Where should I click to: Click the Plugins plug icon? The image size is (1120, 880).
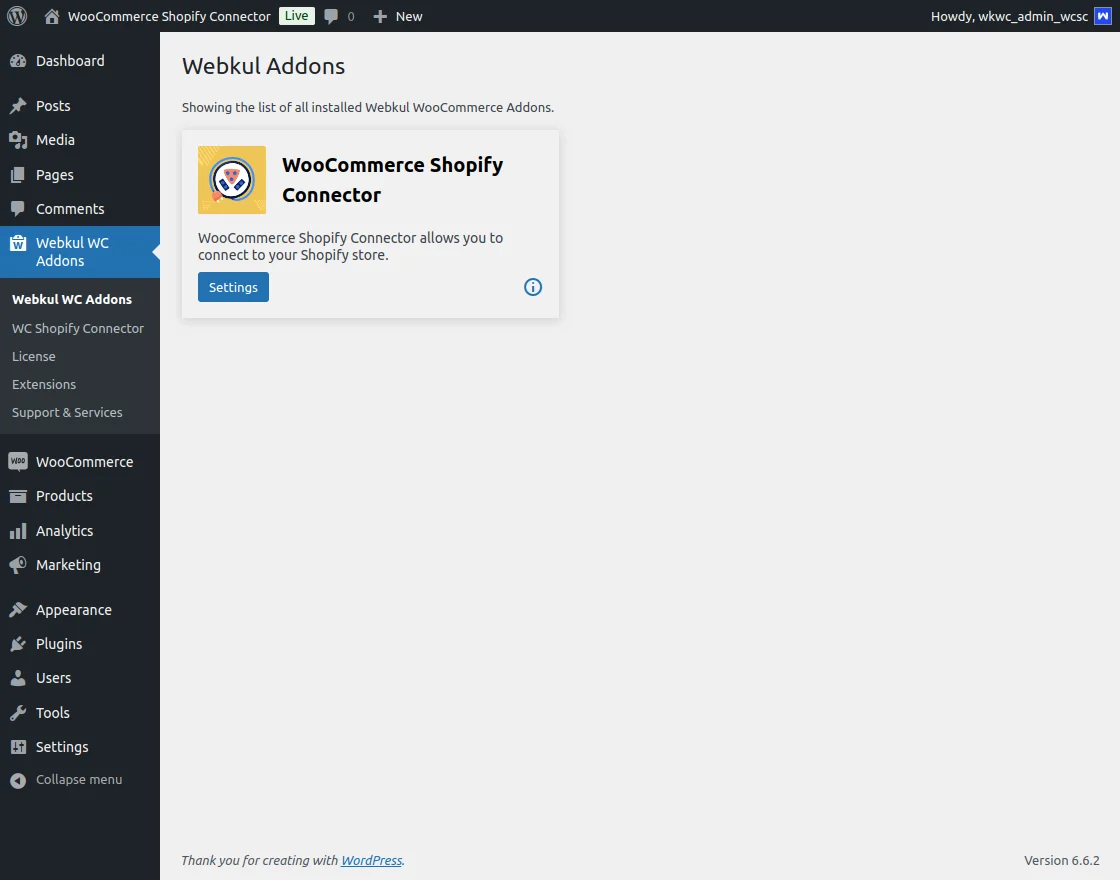pyautogui.click(x=16, y=643)
